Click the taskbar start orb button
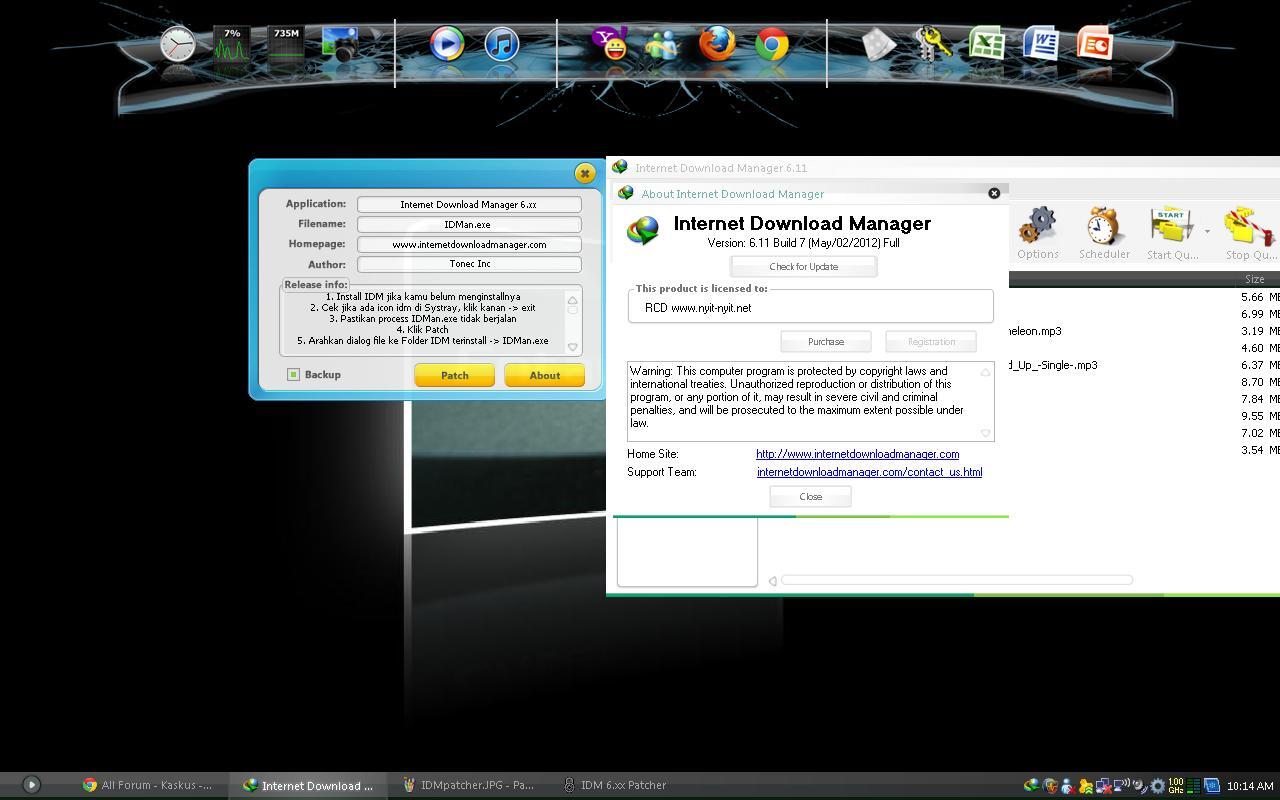The image size is (1280, 800). (31, 785)
